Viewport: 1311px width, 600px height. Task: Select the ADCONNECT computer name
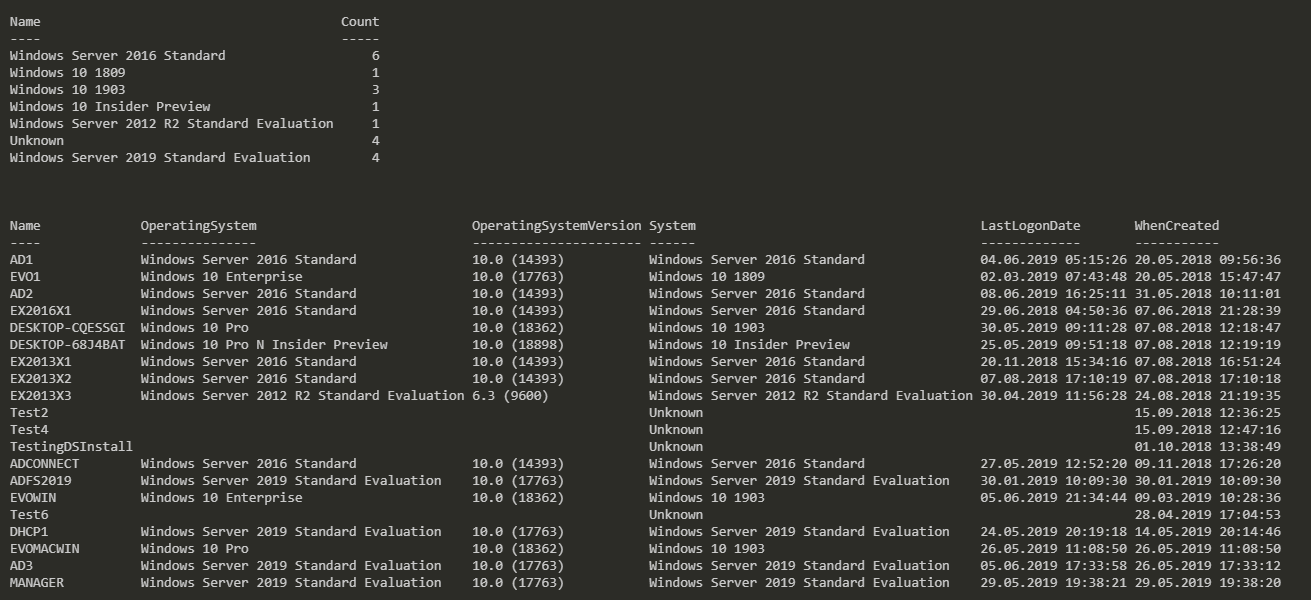tap(45, 464)
